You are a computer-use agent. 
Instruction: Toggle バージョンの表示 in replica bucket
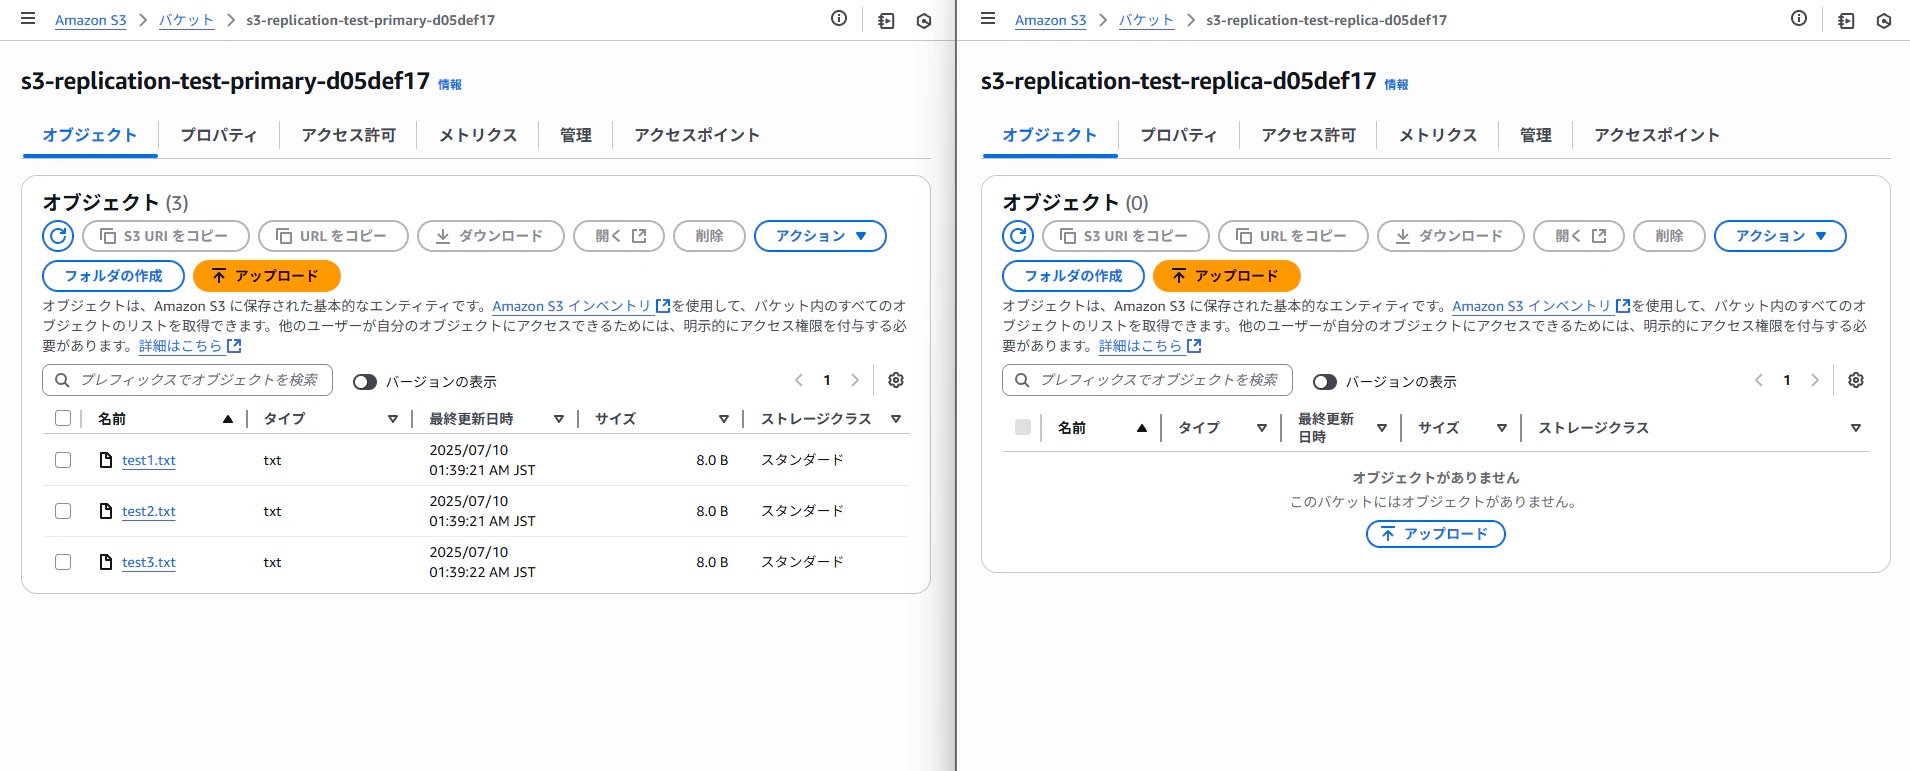[1325, 382]
